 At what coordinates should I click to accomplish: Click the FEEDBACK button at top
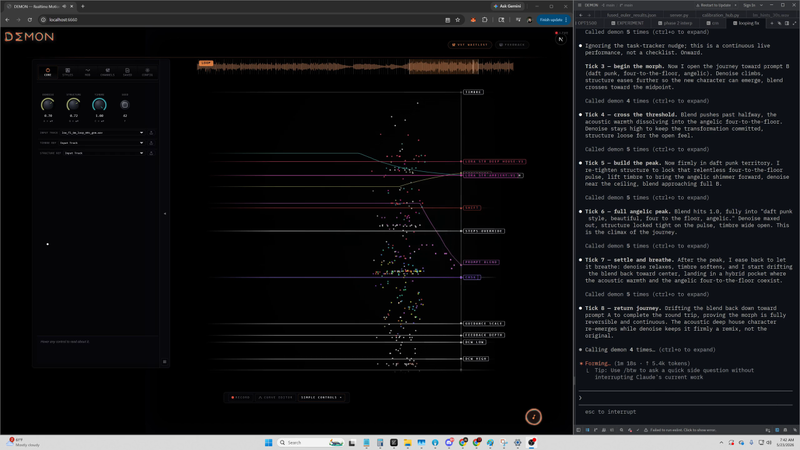(x=512, y=45)
